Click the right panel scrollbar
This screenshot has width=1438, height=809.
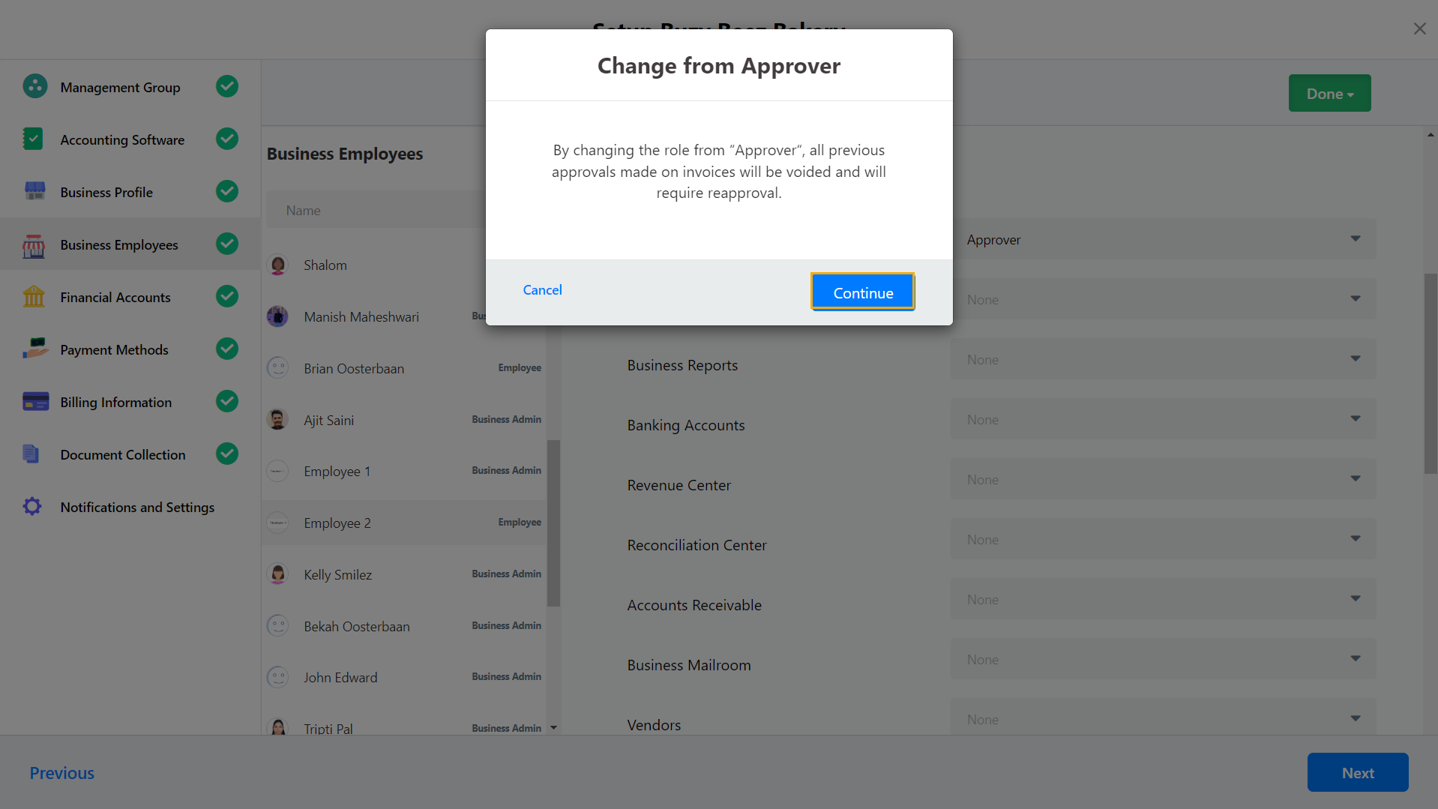coord(1432,370)
